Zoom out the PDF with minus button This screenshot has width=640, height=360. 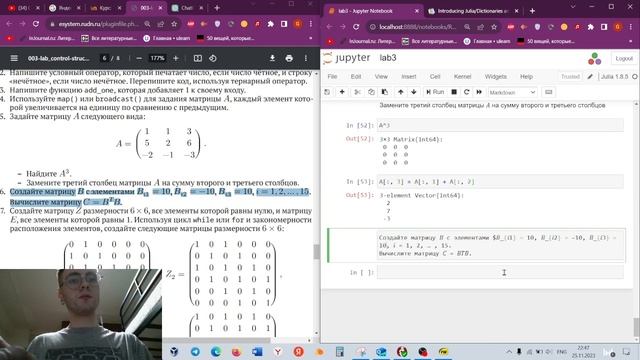click(x=139, y=58)
